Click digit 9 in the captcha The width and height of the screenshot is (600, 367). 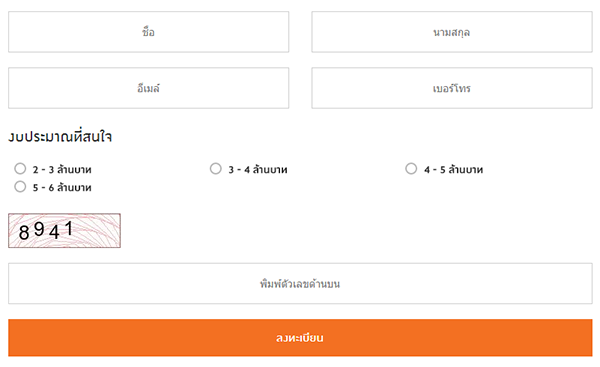coord(39,229)
